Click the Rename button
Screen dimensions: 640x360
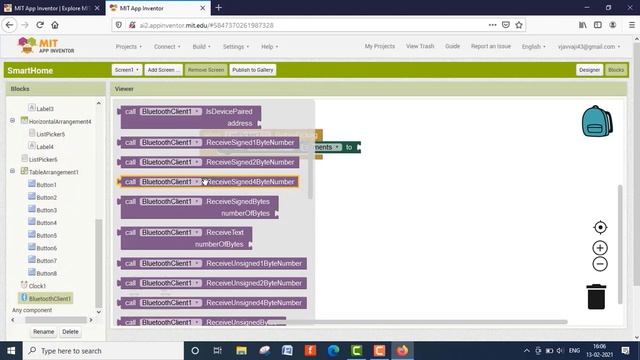(x=43, y=331)
